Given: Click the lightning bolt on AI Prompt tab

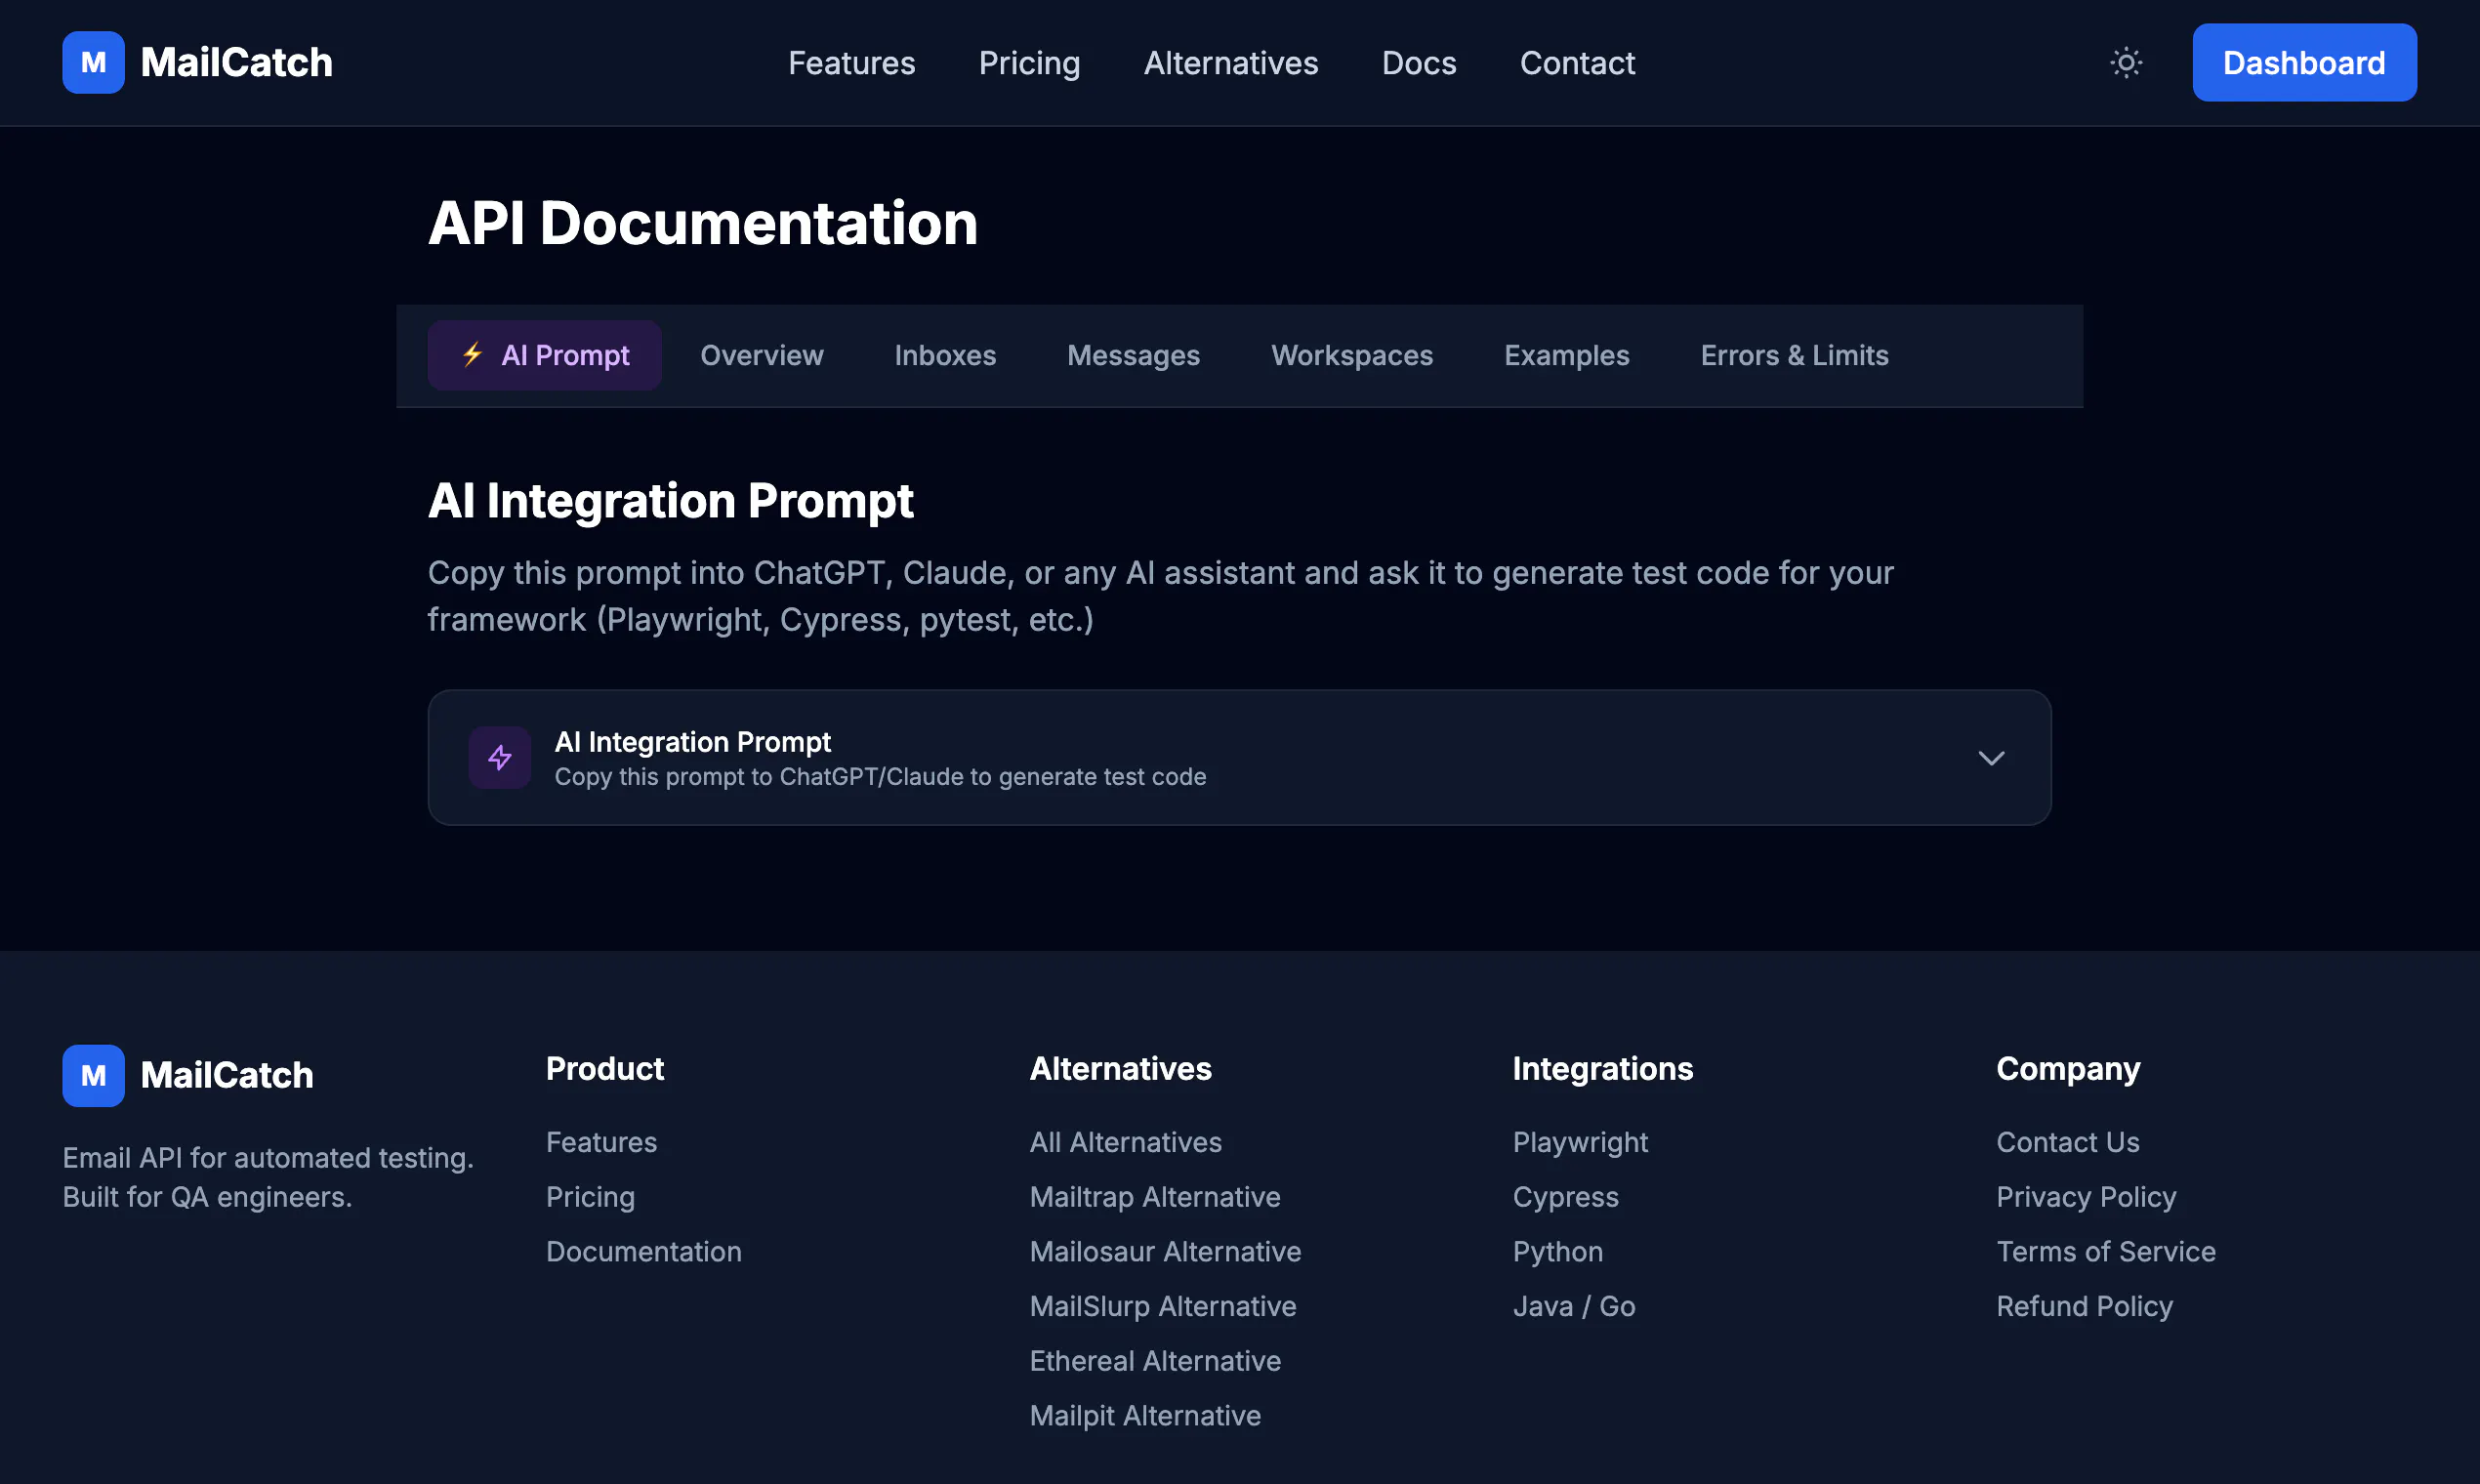Looking at the screenshot, I should (473, 355).
